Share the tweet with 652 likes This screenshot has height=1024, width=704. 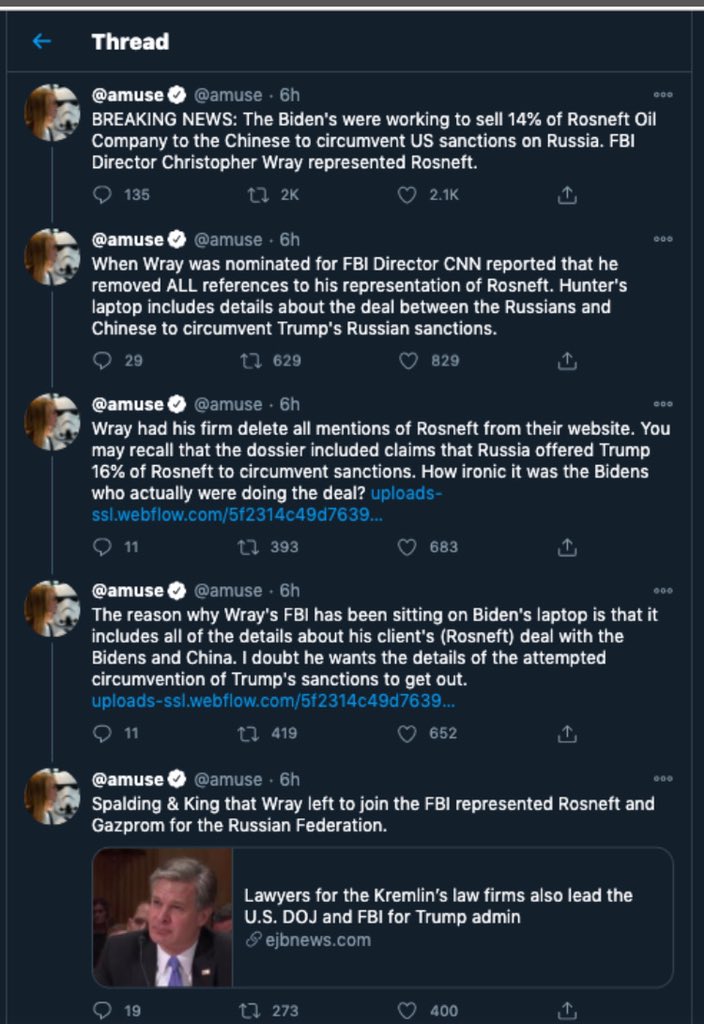(x=567, y=733)
